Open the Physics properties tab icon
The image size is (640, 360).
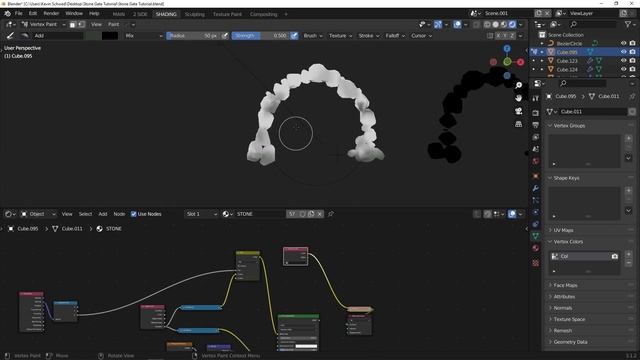536,212
